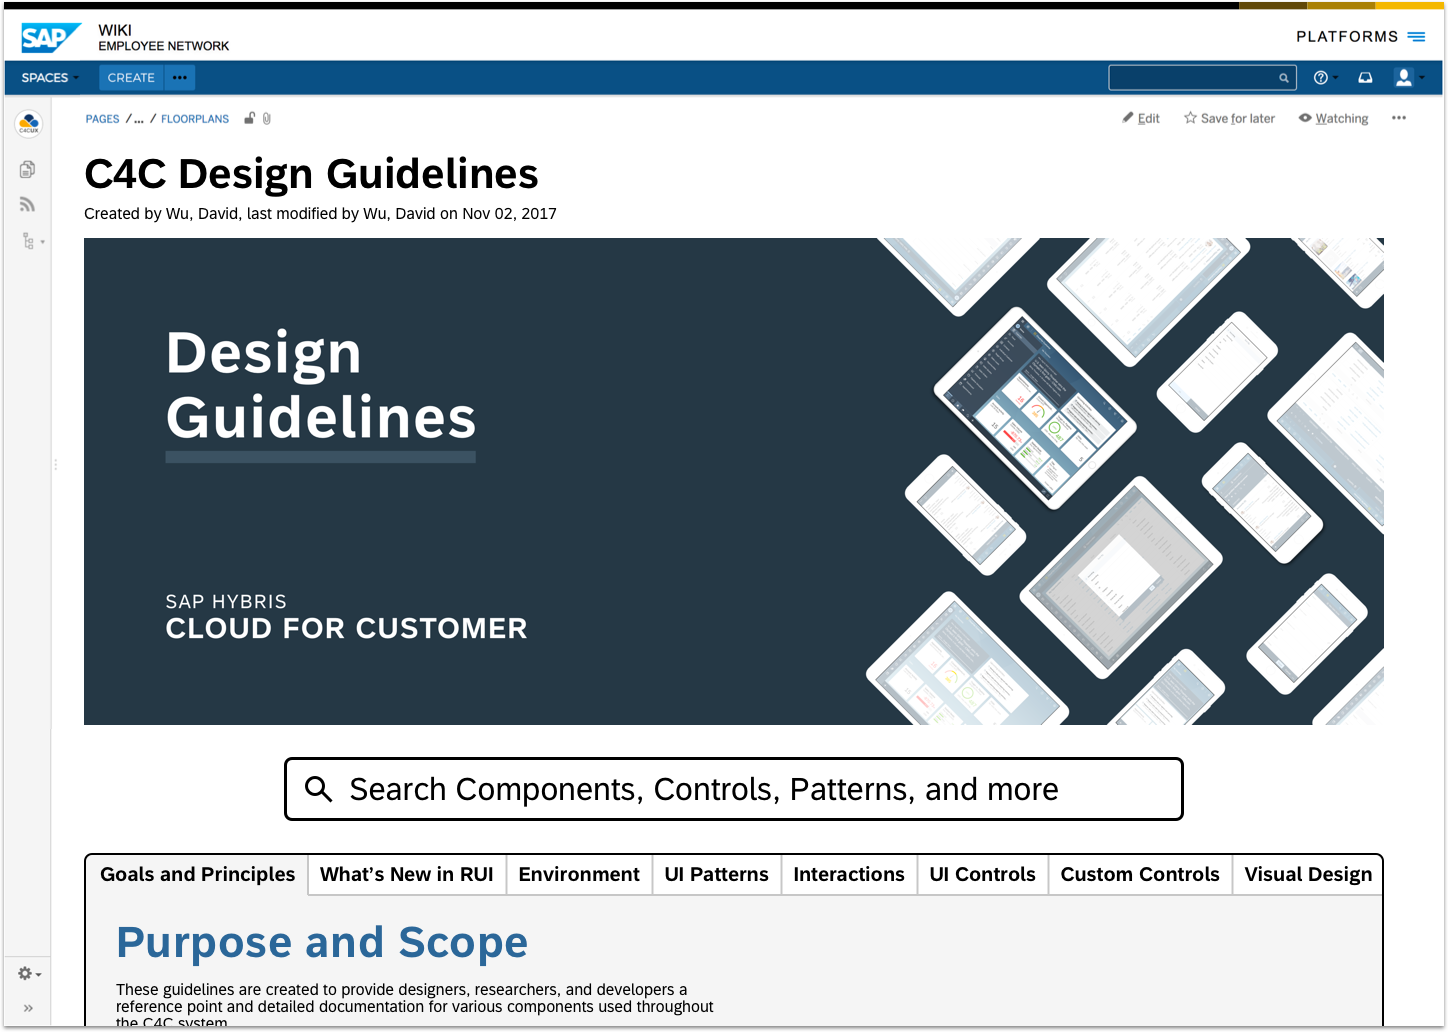Open the space tools gear menu
Image resolution: width=1448 pixels, height=1032 pixels.
(x=29, y=973)
